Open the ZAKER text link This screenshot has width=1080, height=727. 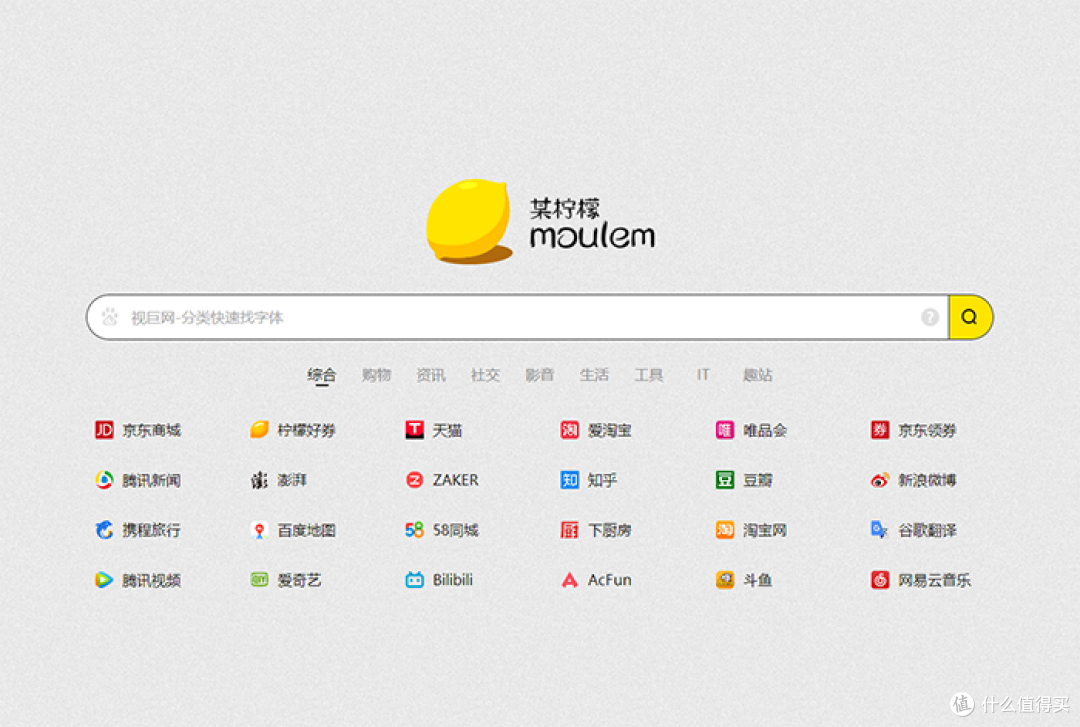tap(455, 480)
